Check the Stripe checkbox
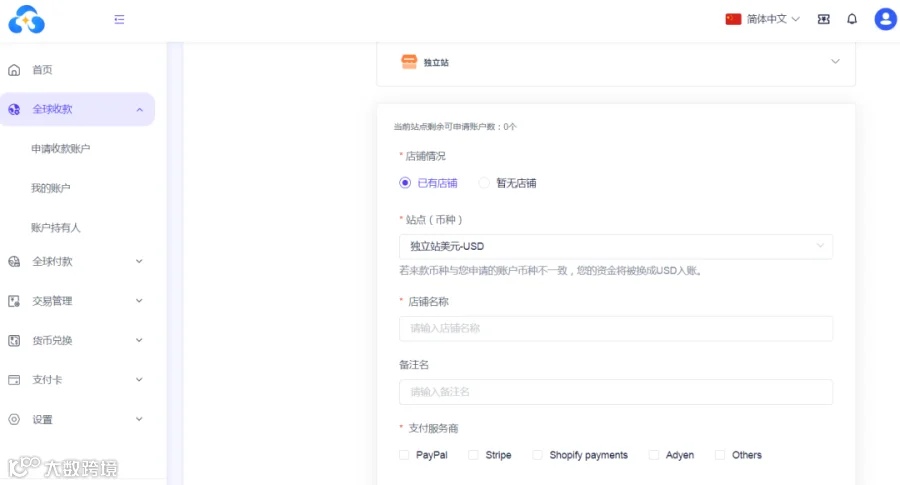The width and height of the screenshot is (900, 485). (x=473, y=455)
